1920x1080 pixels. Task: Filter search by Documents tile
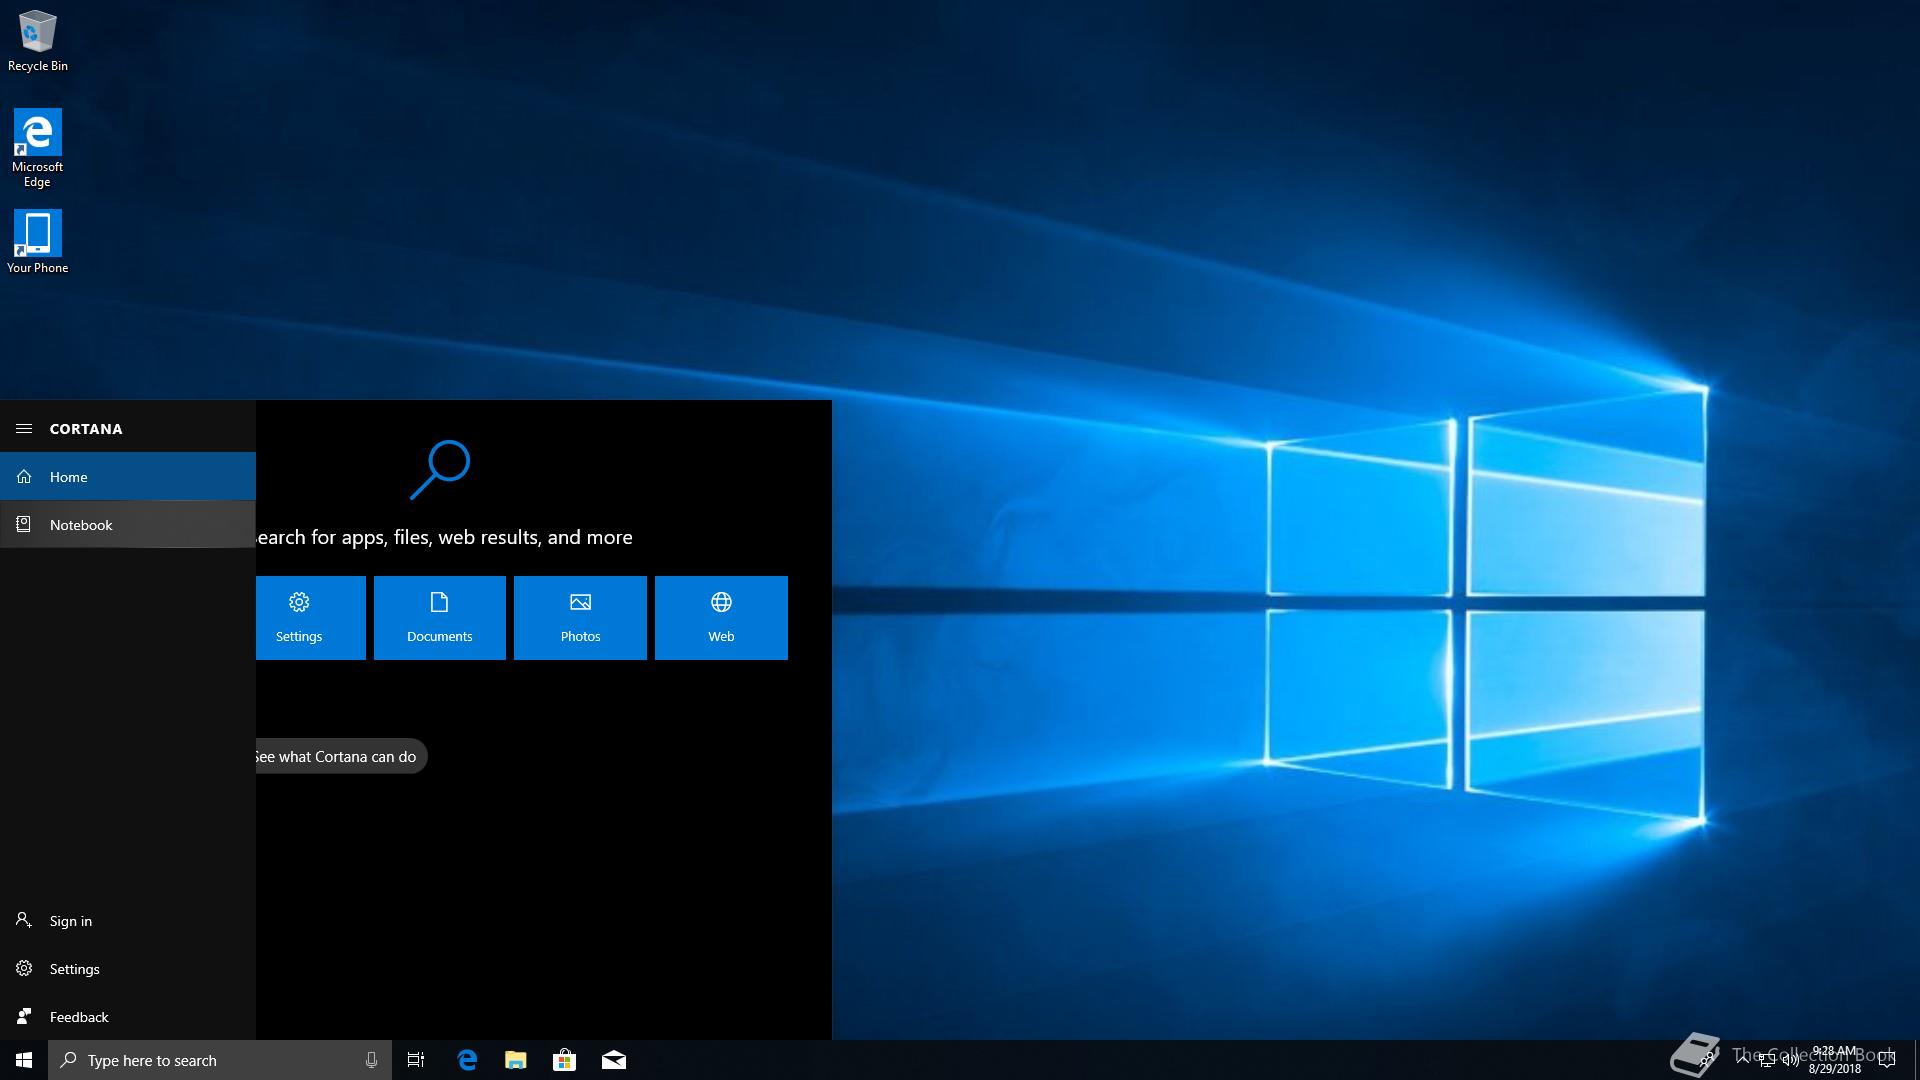pyautogui.click(x=440, y=618)
